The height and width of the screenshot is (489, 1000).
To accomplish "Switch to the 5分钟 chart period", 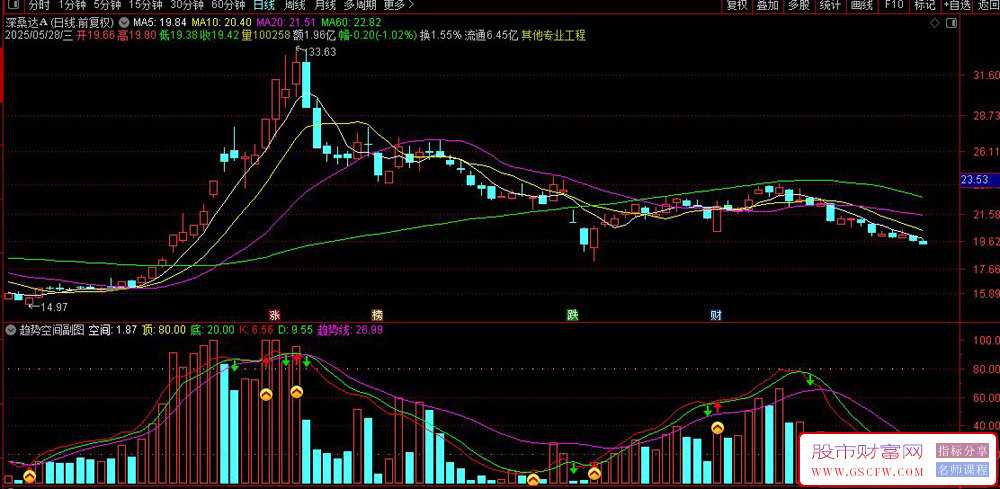I will pyautogui.click(x=107, y=6).
